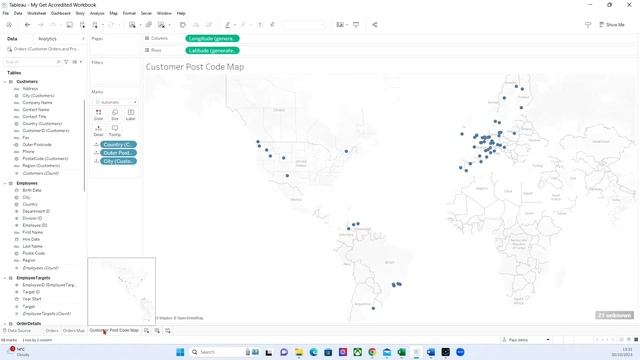
Task: Open the Worksheet menu
Action: tap(36, 13)
